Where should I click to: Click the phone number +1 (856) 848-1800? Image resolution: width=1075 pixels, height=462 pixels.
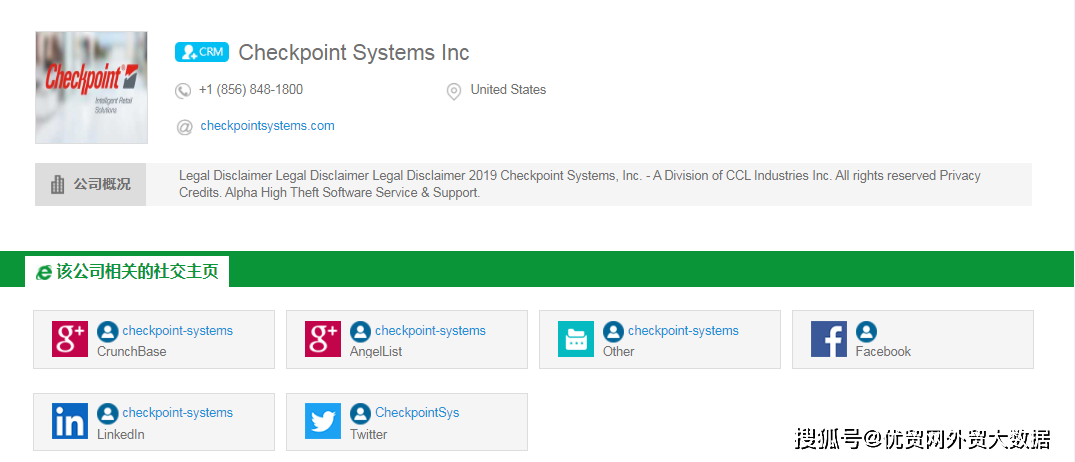(251, 90)
